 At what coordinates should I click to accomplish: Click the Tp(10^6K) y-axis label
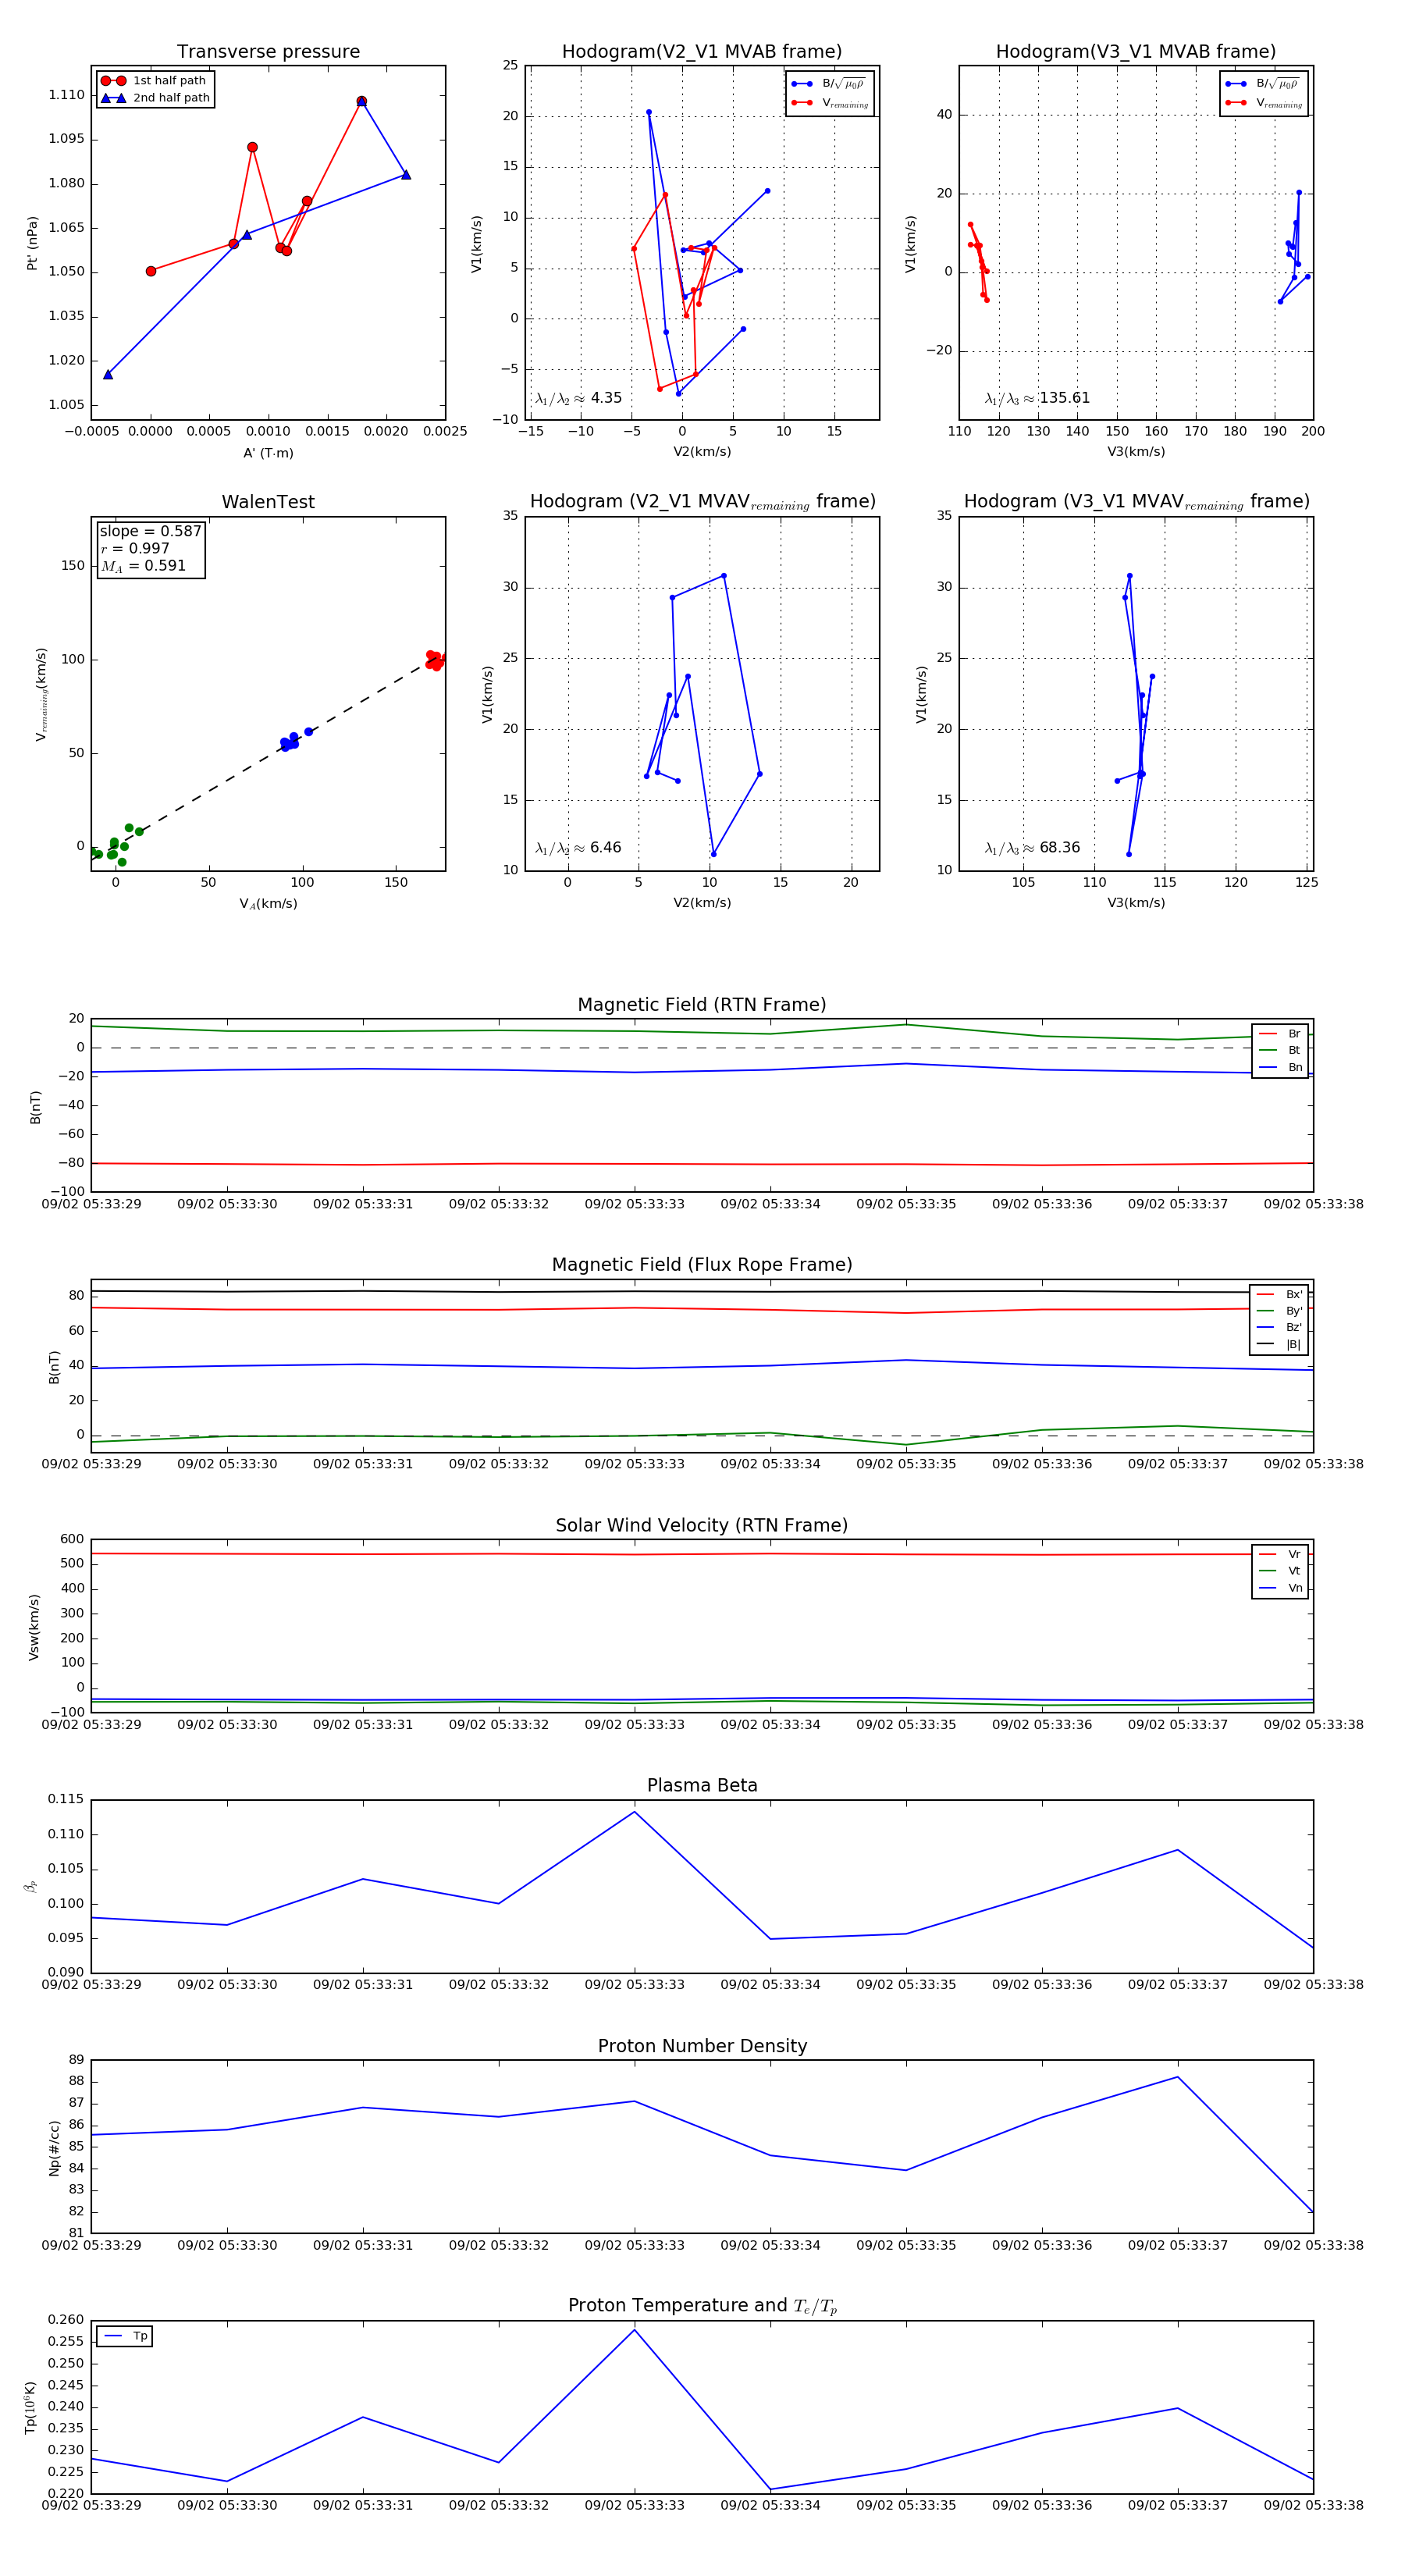click(30, 2408)
